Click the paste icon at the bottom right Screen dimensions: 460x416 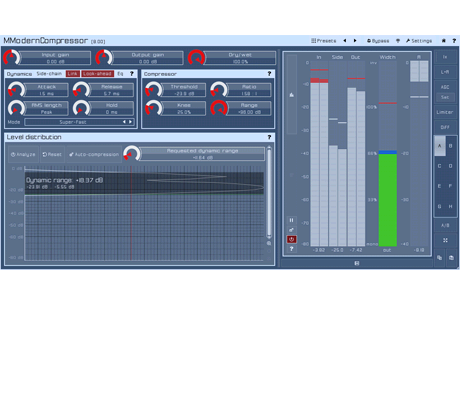tap(451, 258)
